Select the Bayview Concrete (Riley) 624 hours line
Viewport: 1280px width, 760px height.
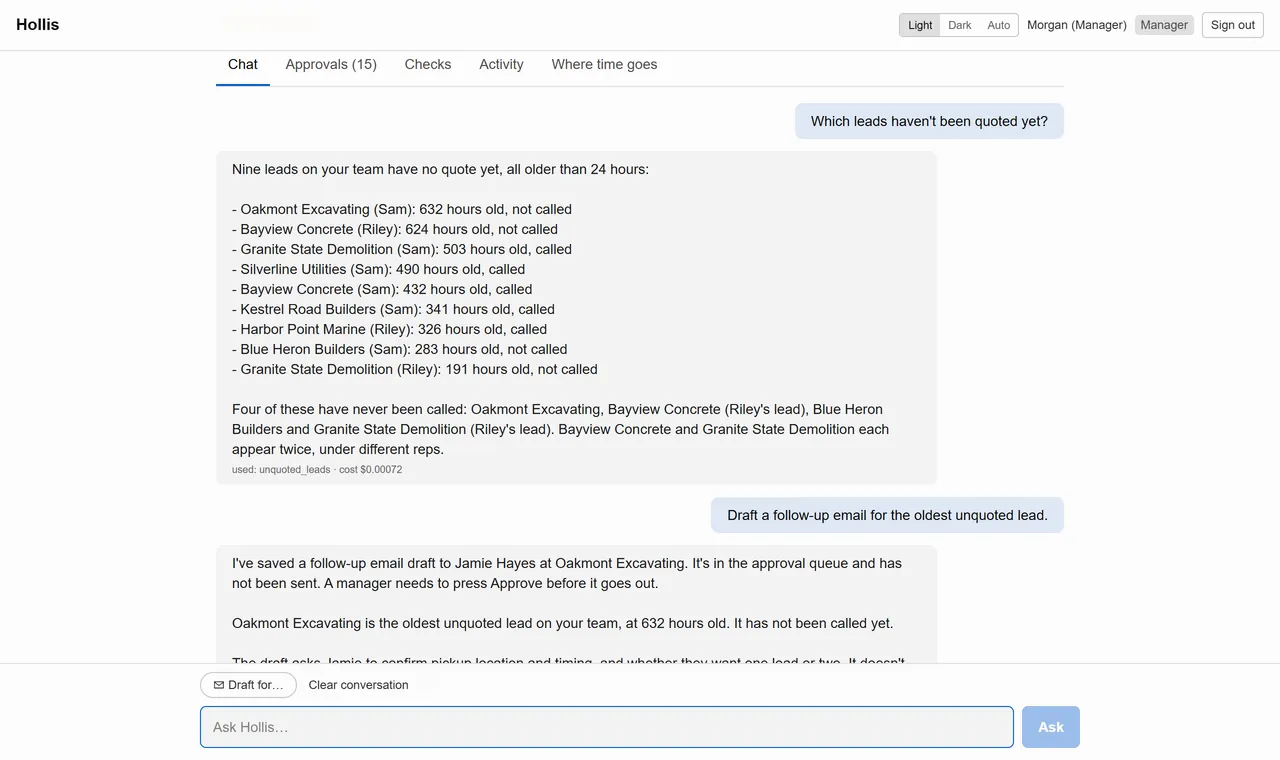click(395, 229)
